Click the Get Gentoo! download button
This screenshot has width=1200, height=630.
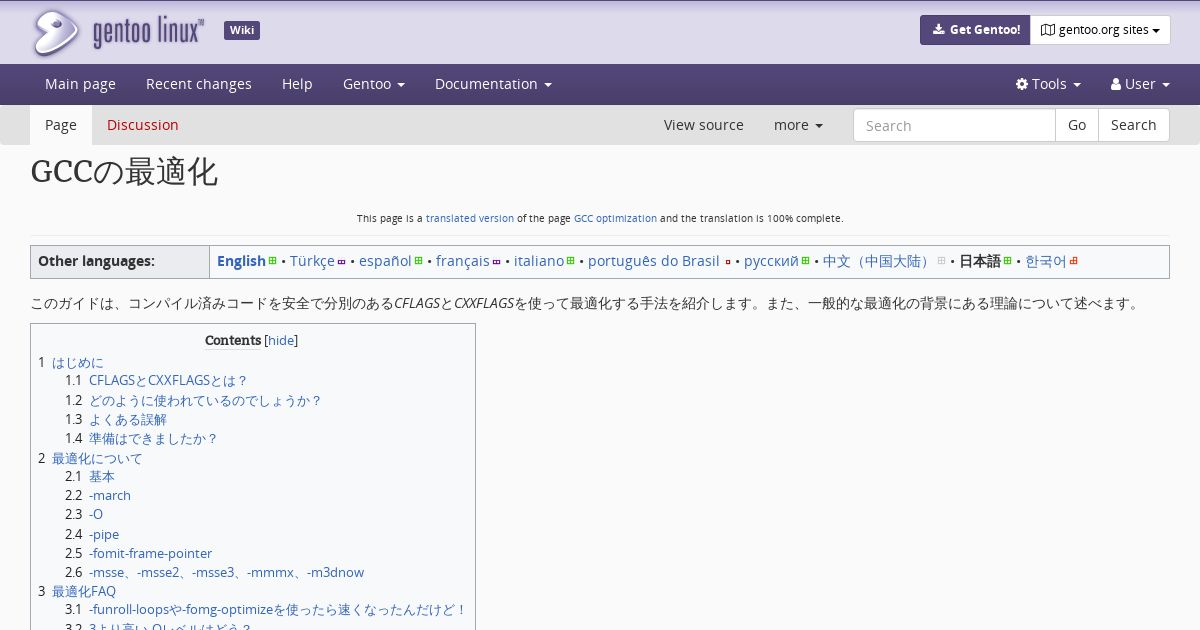(x=975, y=30)
